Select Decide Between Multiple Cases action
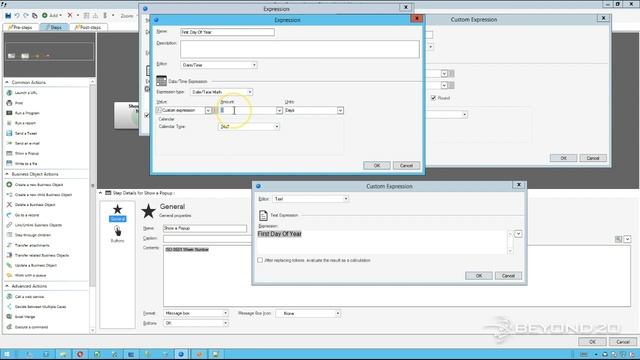This screenshot has width=640, height=360. coord(40,307)
